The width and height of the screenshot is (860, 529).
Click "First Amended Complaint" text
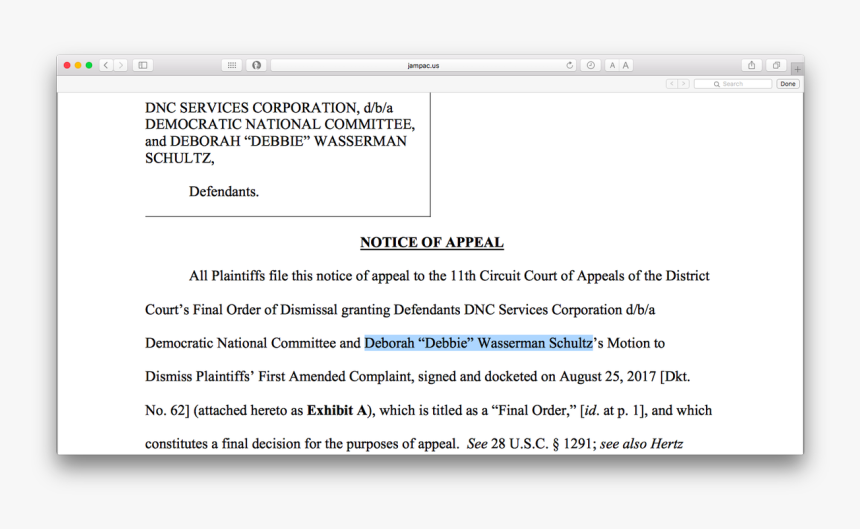335,377
